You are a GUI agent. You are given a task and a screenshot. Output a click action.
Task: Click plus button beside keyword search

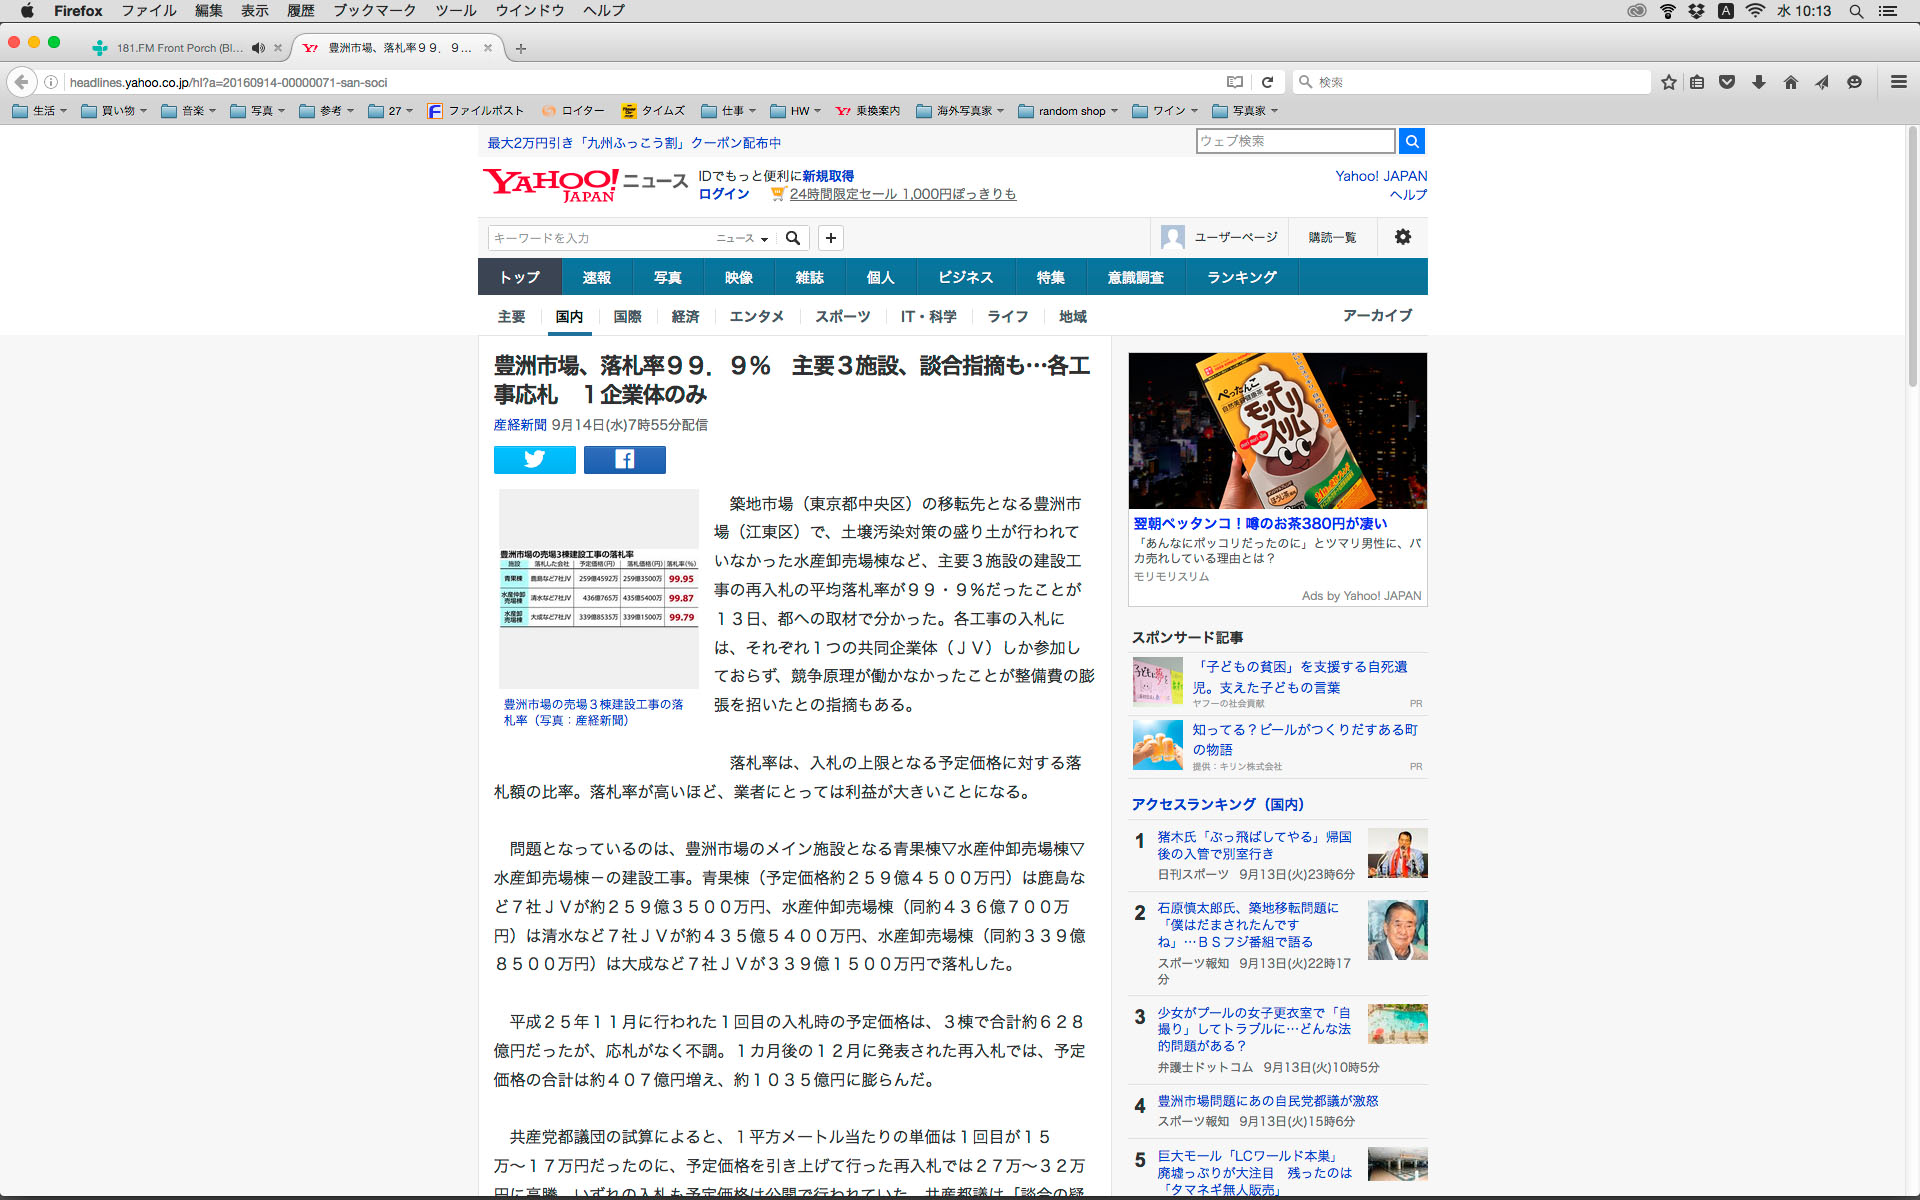[830, 238]
